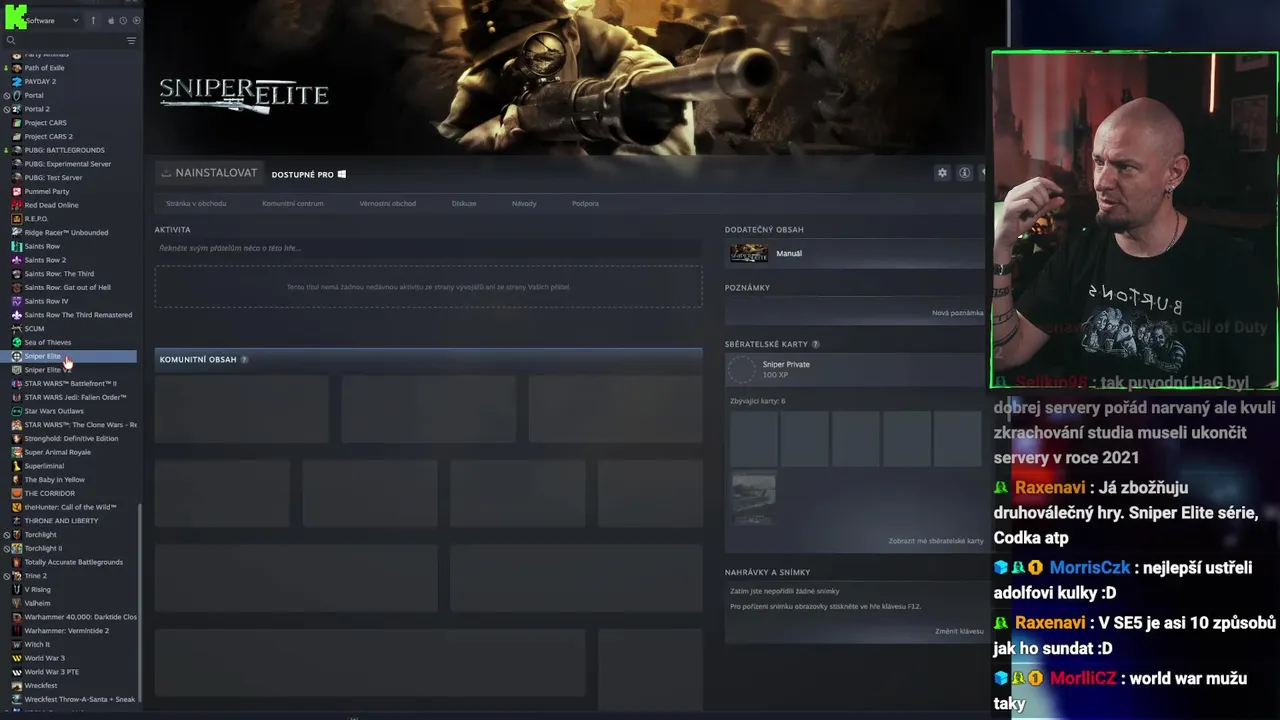Select Sea of Thieves icon in list
The width and height of the screenshot is (1280, 720).
click(x=16, y=342)
